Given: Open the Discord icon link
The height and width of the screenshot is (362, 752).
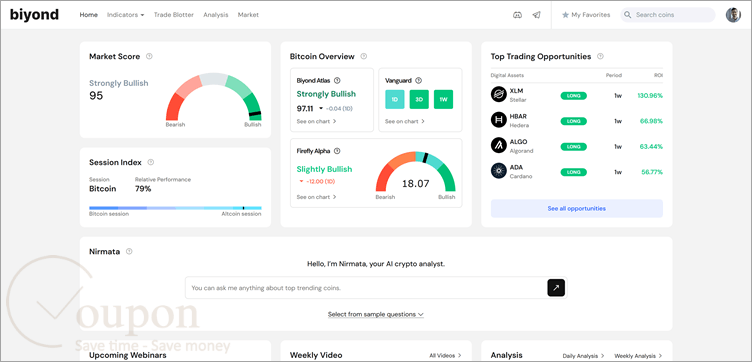Looking at the screenshot, I should click(517, 15).
